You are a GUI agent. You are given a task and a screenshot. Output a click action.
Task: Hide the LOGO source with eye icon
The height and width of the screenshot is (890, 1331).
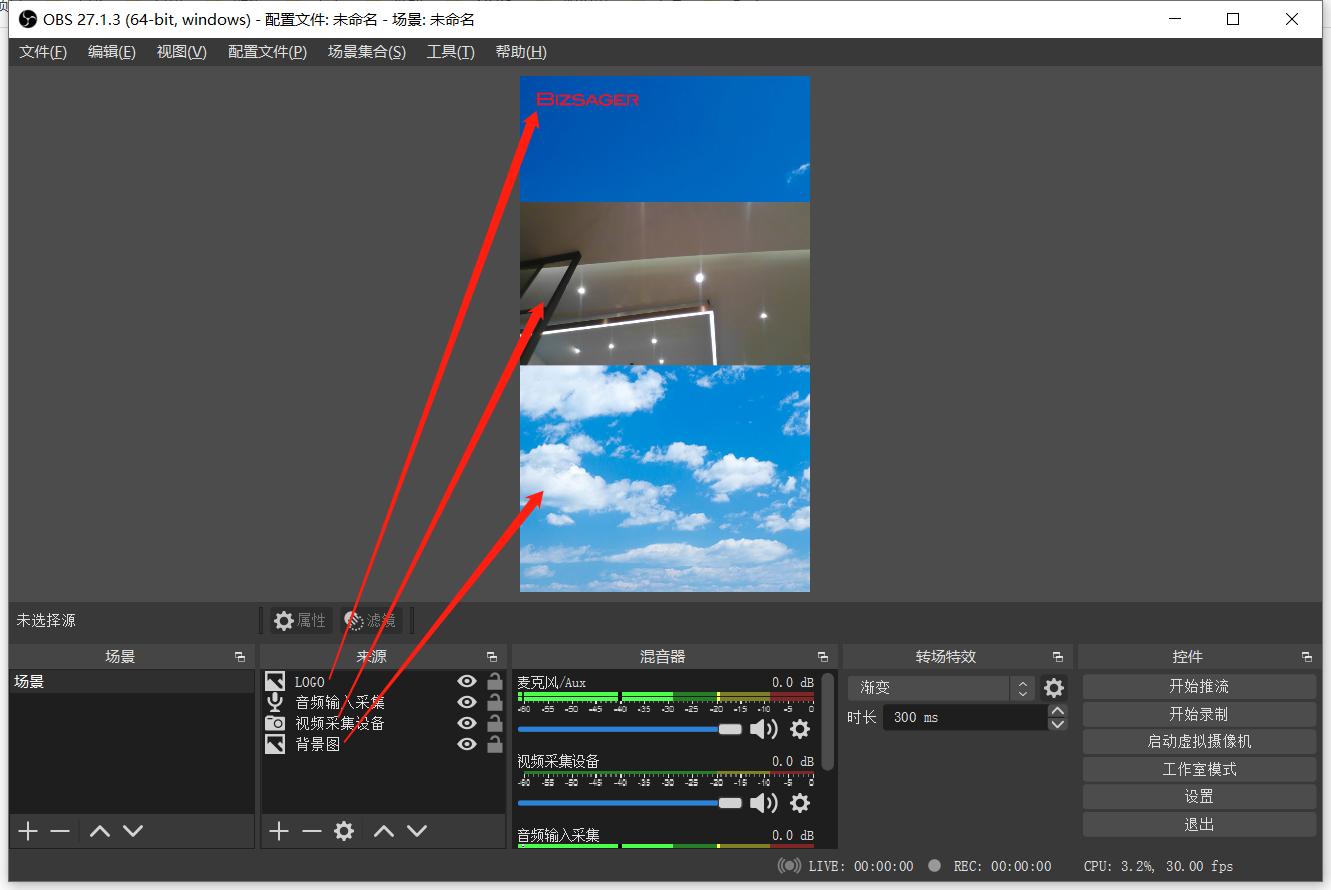click(467, 681)
